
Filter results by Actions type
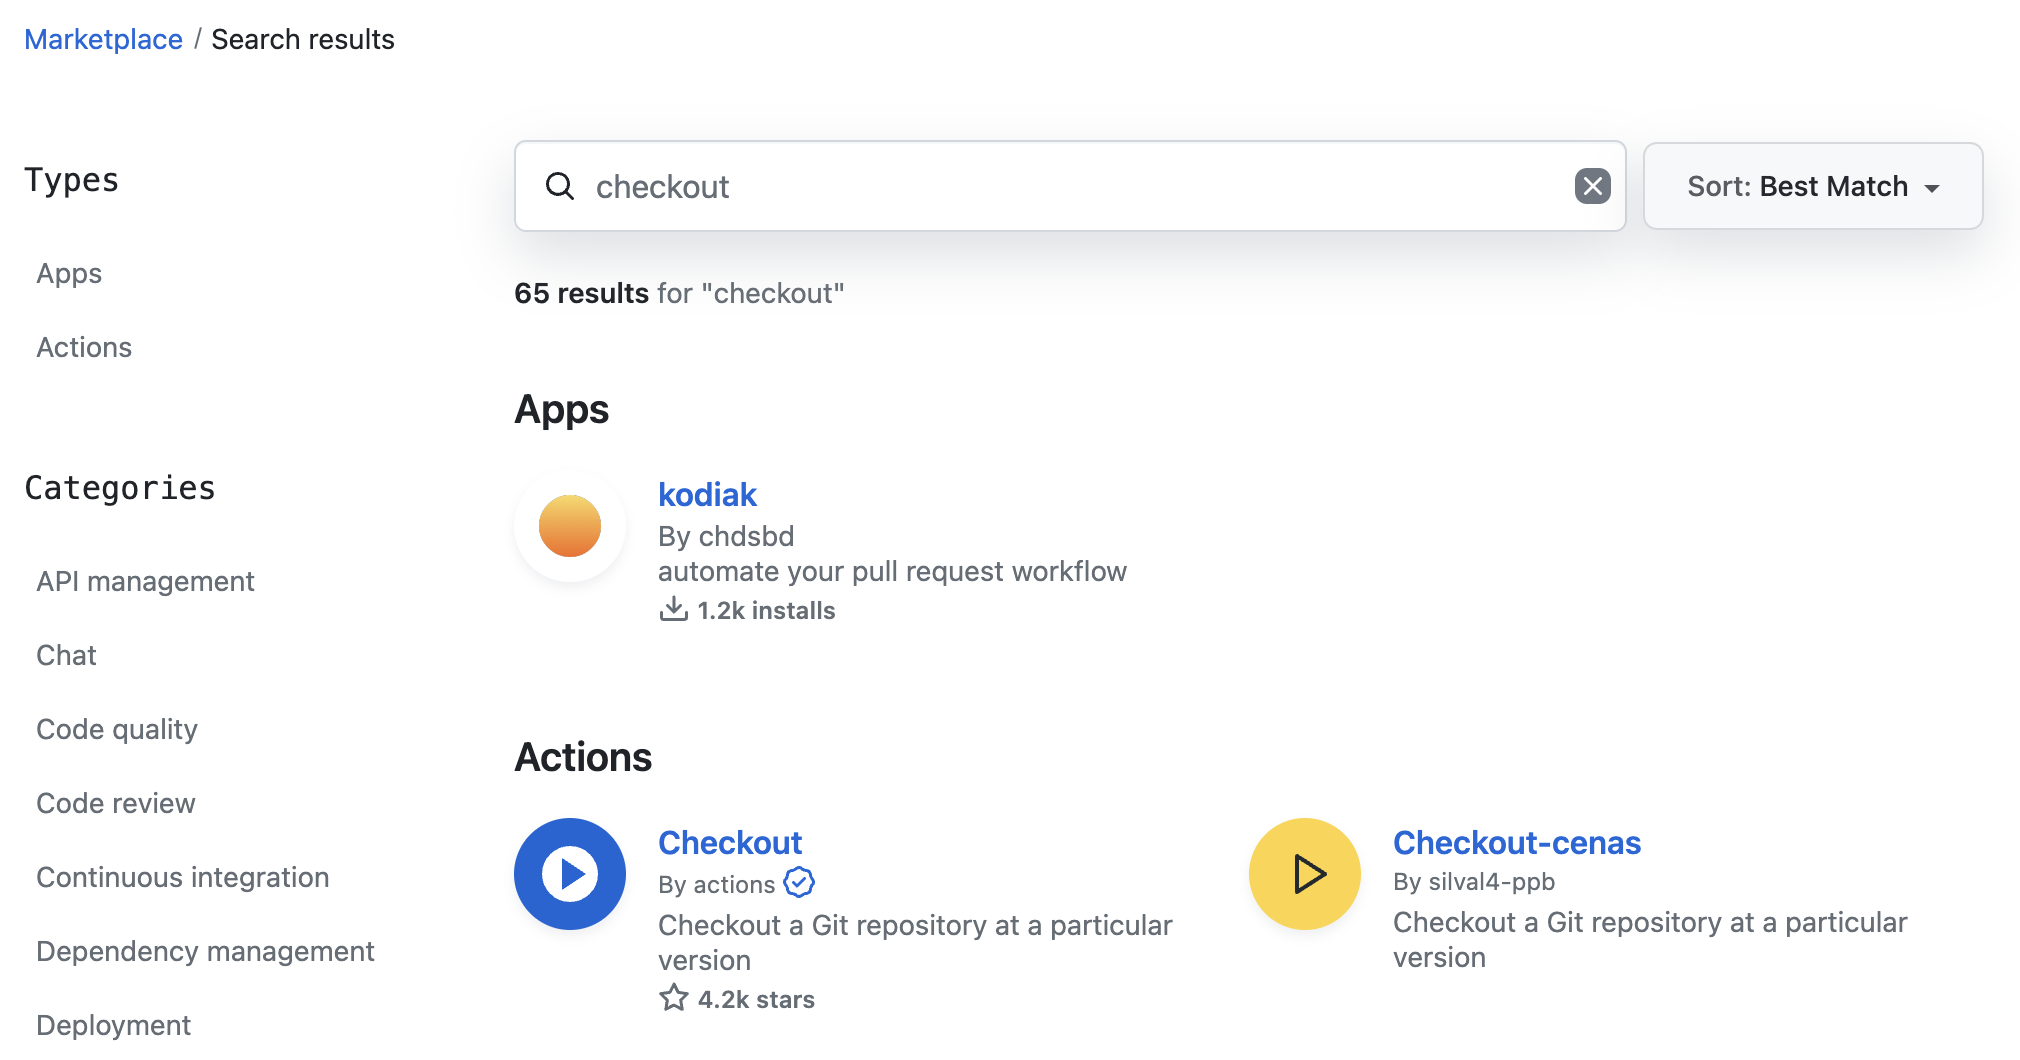(84, 347)
